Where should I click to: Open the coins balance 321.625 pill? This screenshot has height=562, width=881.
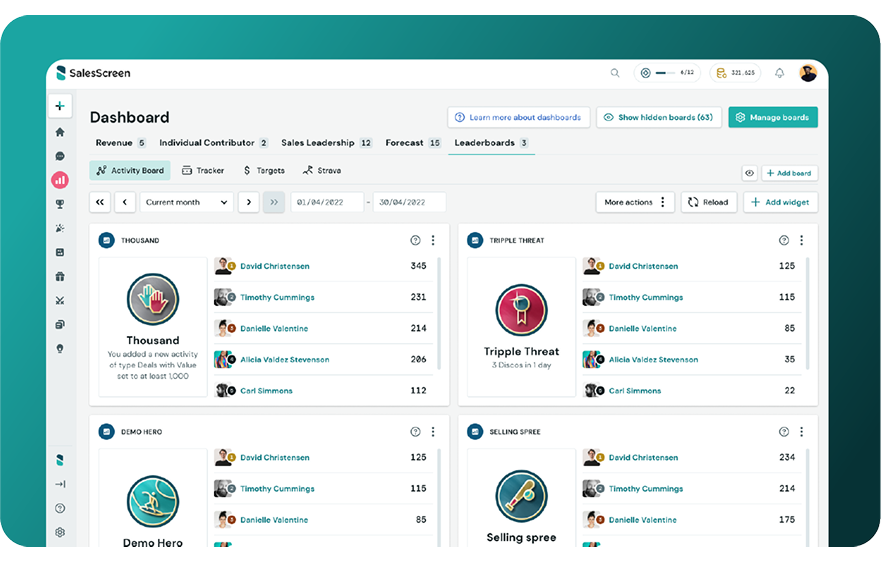point(735,73)
